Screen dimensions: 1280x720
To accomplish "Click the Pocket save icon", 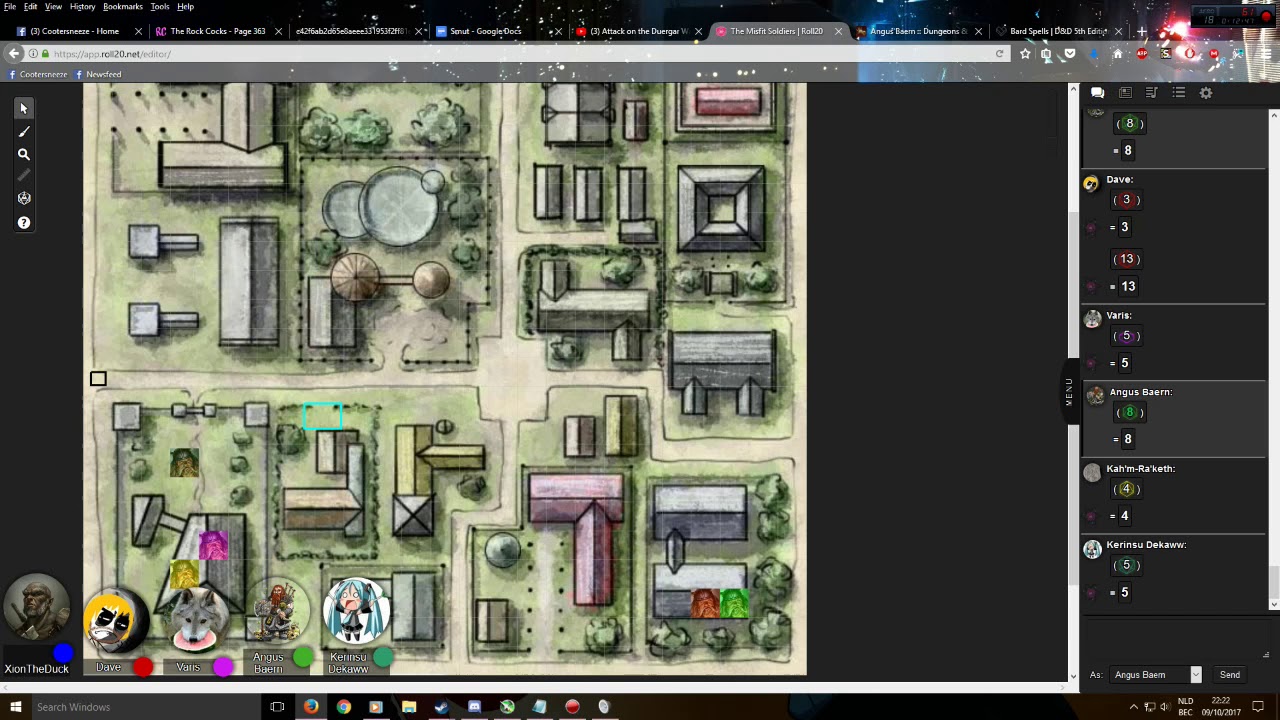I will 1070,54.
